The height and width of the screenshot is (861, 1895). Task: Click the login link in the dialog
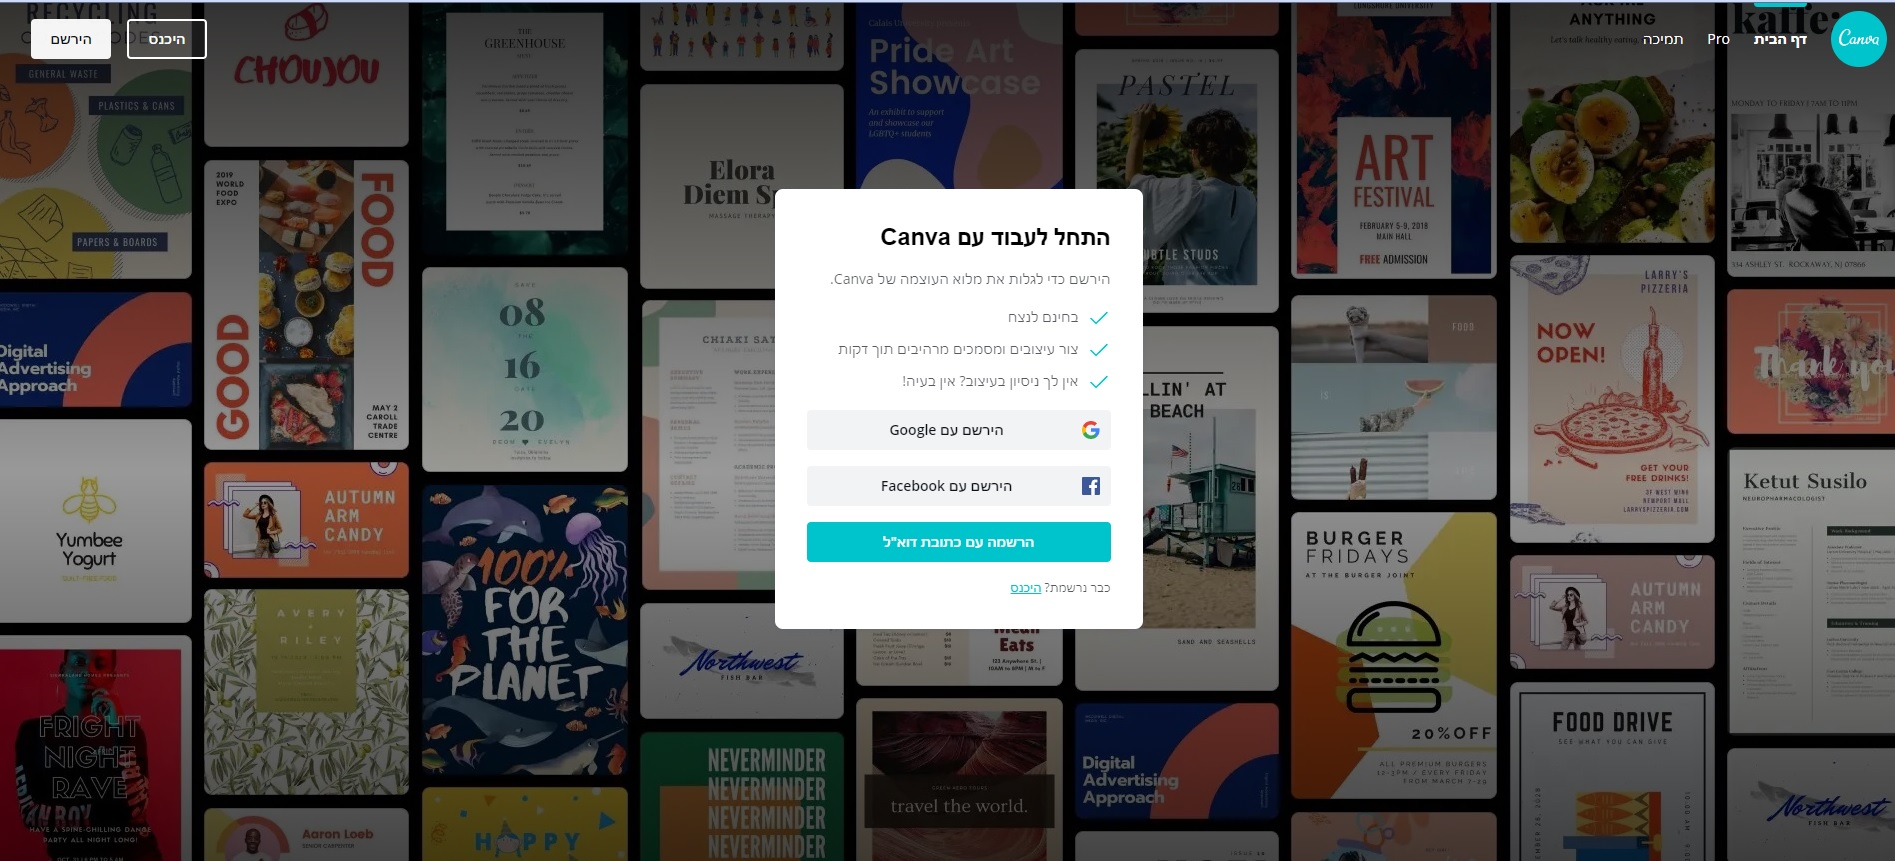(1025, 588)
